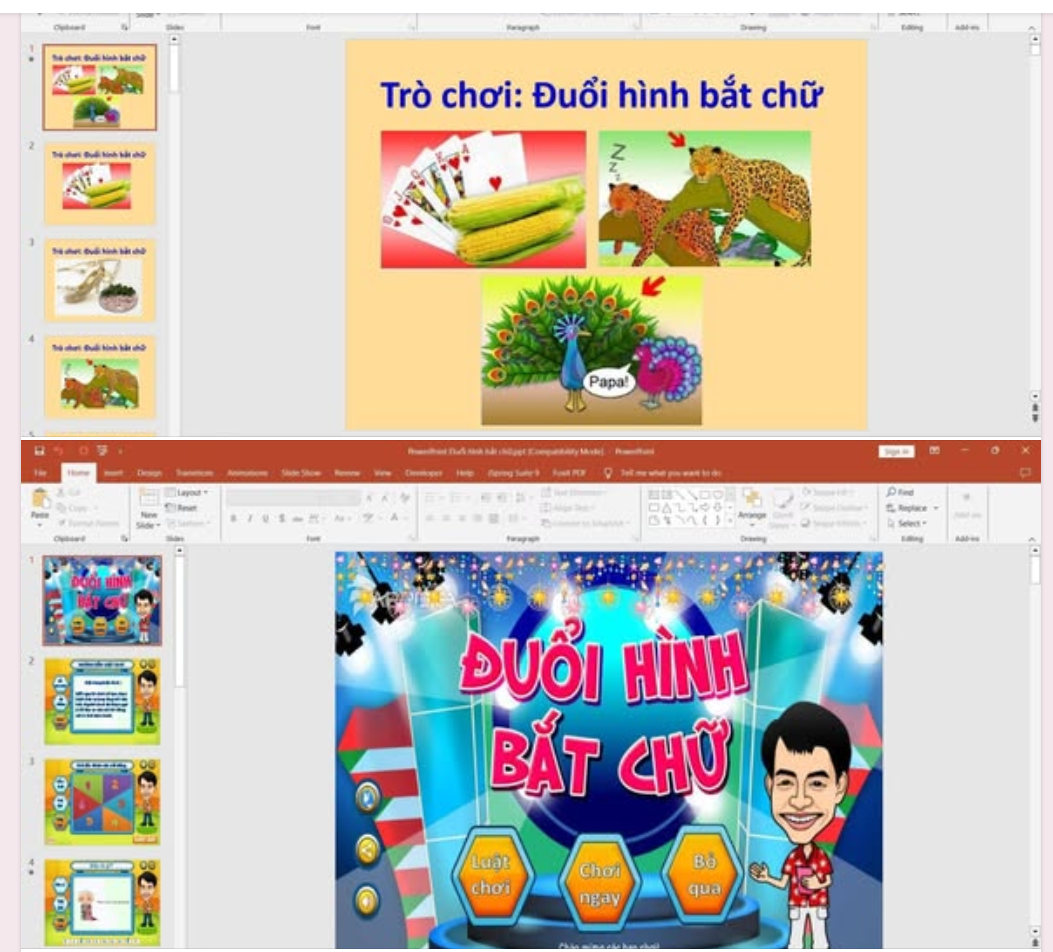The image size is (1053, 952).
Task: Toggle Italic formatting in Font group
Action: 249,518
